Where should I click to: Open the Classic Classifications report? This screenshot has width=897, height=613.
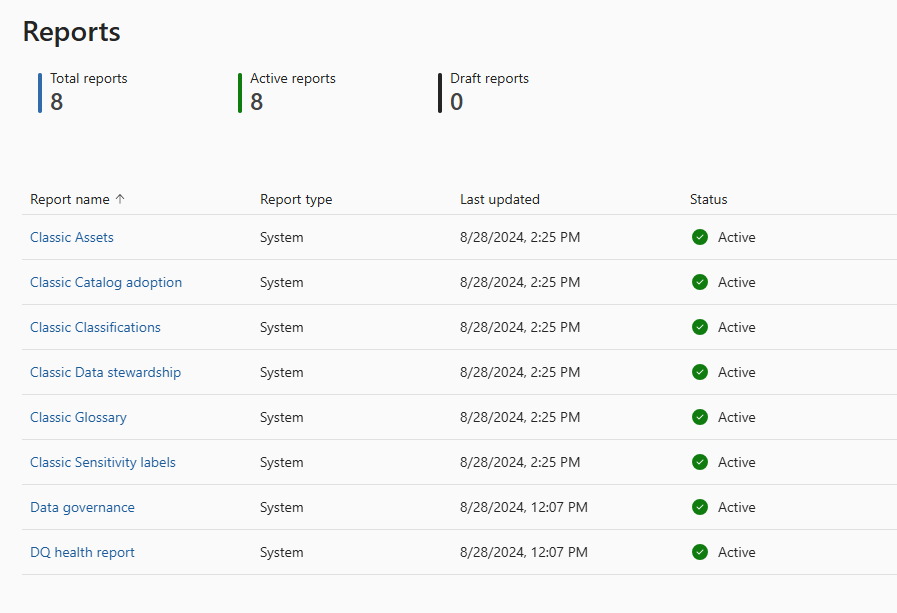pos(95,327)
